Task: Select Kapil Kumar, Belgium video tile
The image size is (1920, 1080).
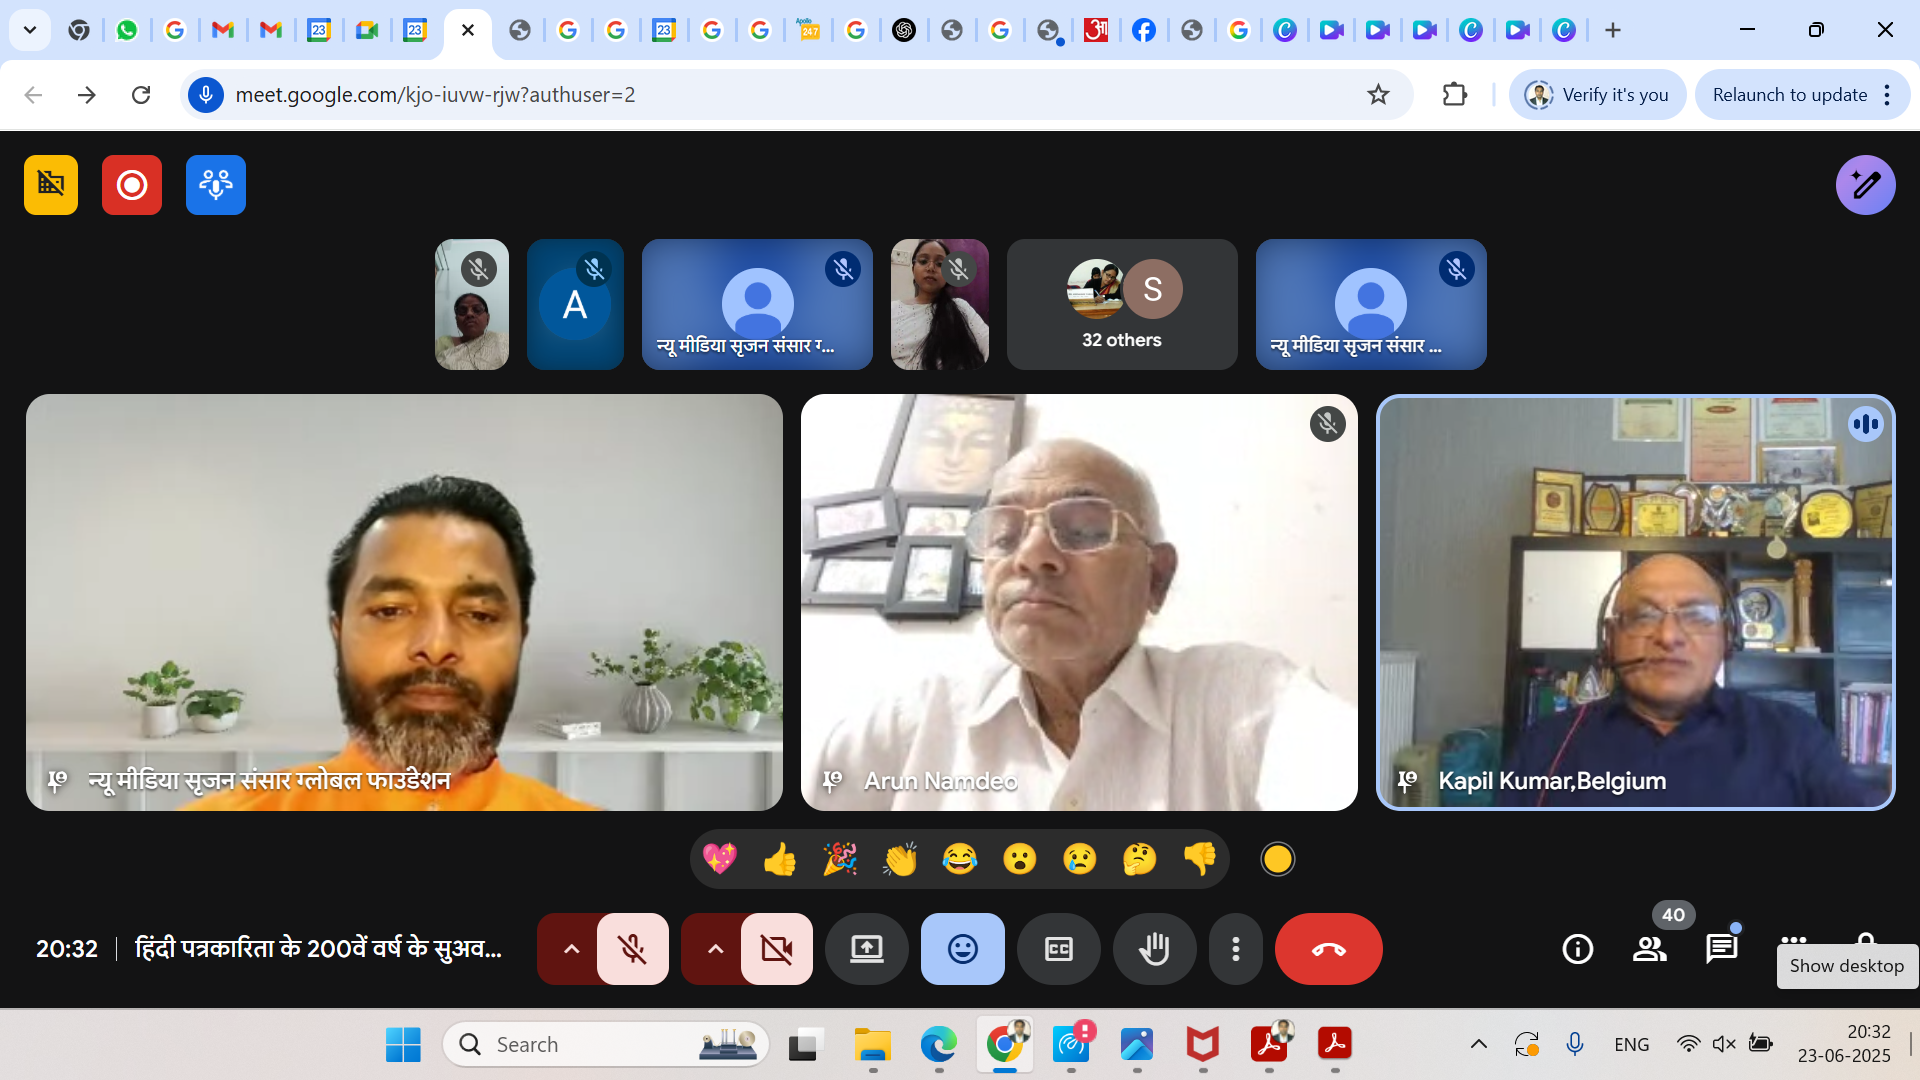Action: pyautogui.click(x=1636, y=602)
